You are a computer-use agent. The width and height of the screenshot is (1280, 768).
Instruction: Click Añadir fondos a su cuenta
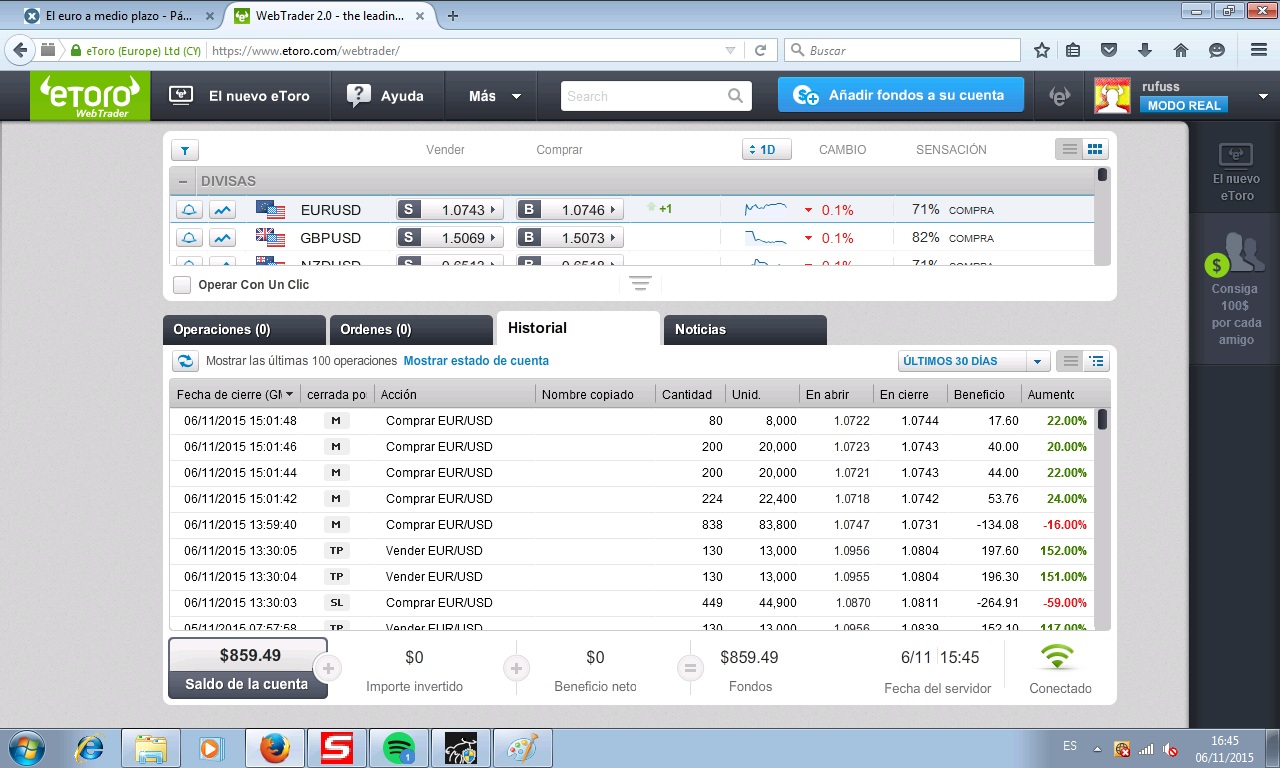click(x=901, y=96)
